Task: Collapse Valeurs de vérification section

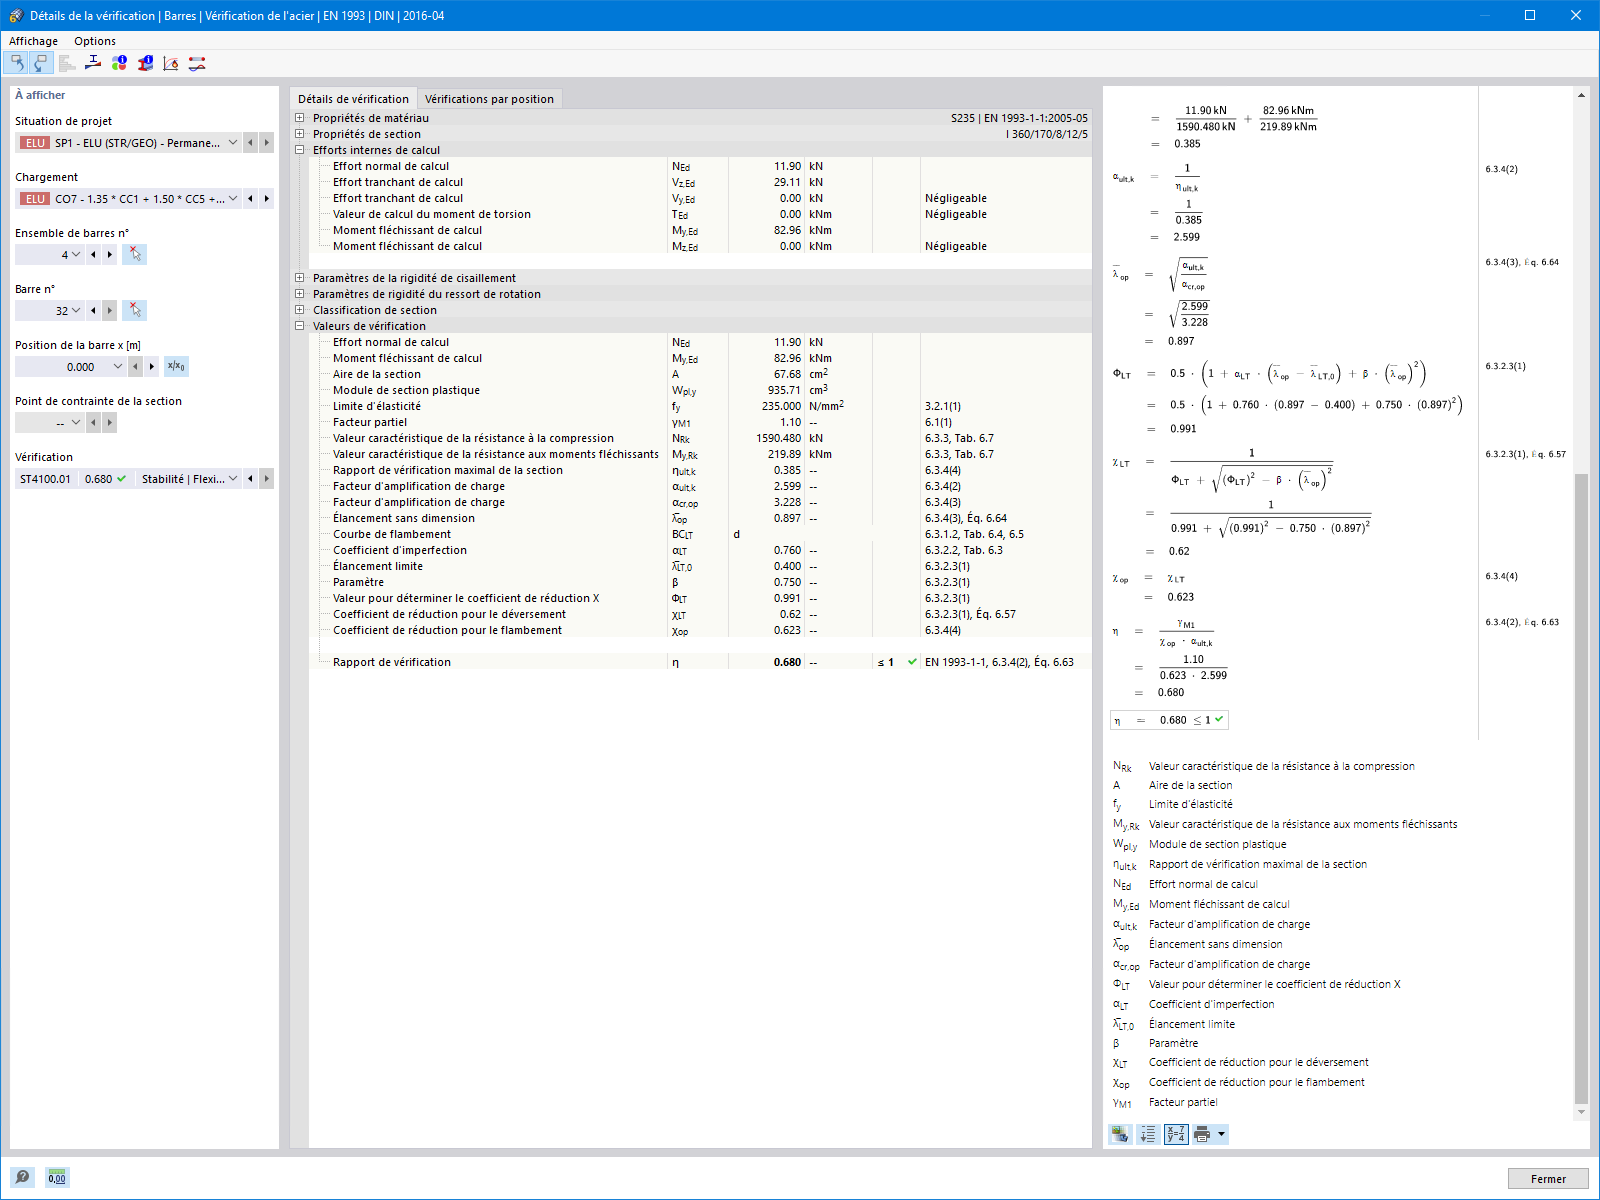Action: click(299, 326)
